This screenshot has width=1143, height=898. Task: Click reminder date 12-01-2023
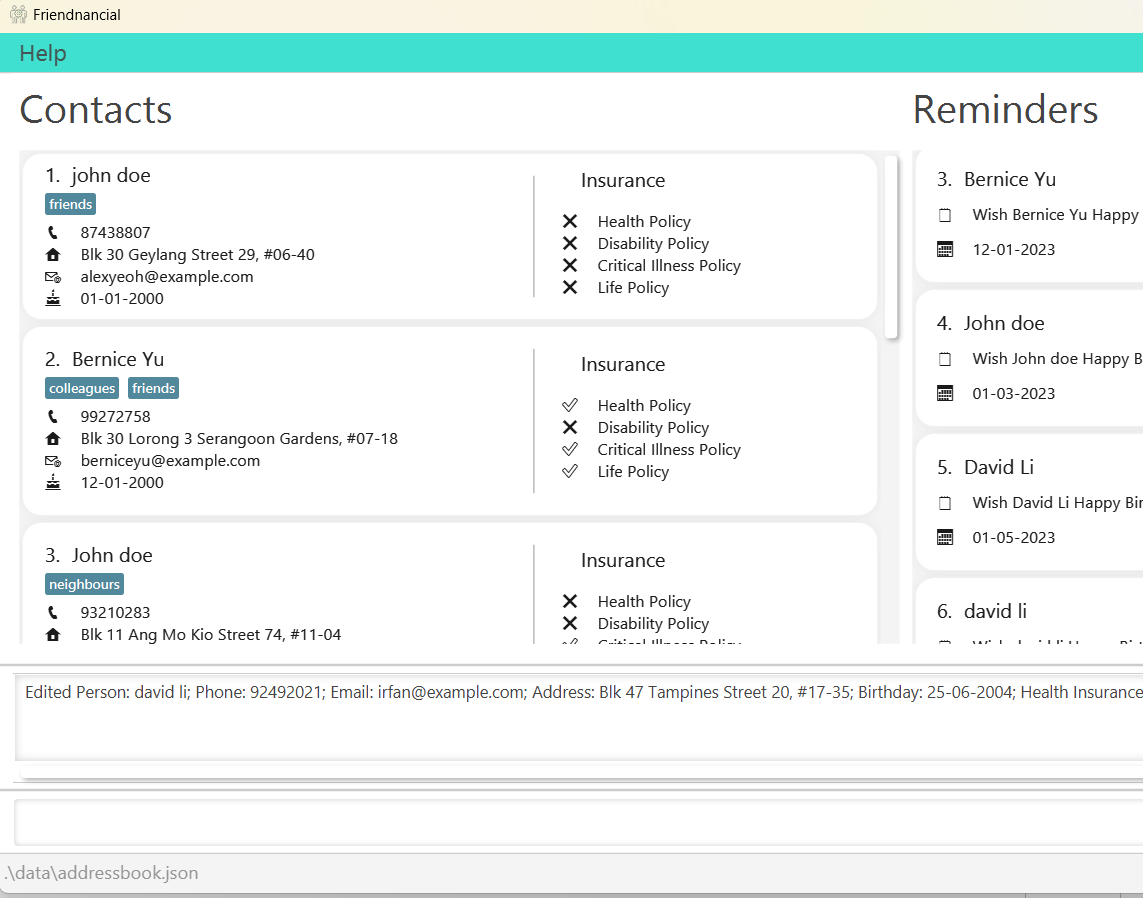click(x=1013, y=249)
